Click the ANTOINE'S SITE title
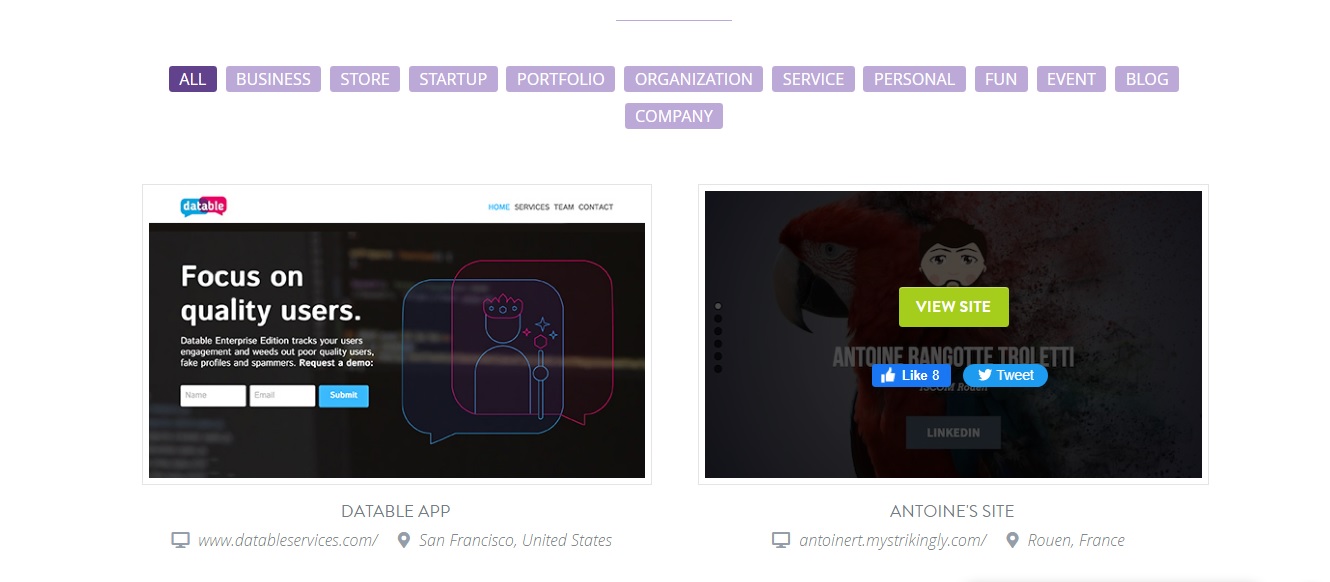The image size is (1330, 582). 953,511
